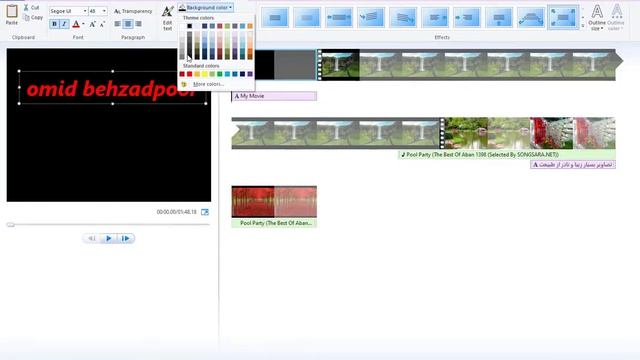The width and height of the screenshot is (640, 360).
Task: Open the Segoe UI font family dropdown
Action: pos(85,11)
